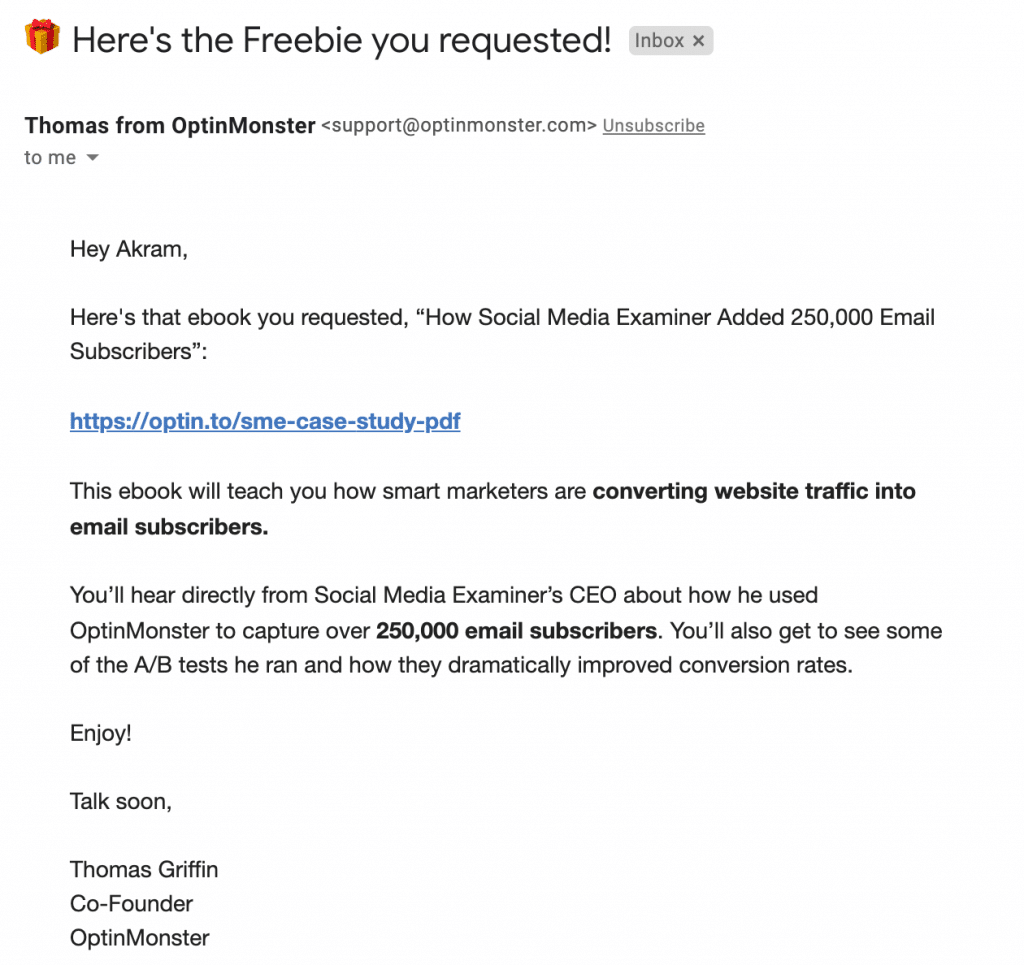The height and width of the screenshot is (965, 1024).
Task: Click the "Thomas Griffin" signature name
Action: click(143, 869)
